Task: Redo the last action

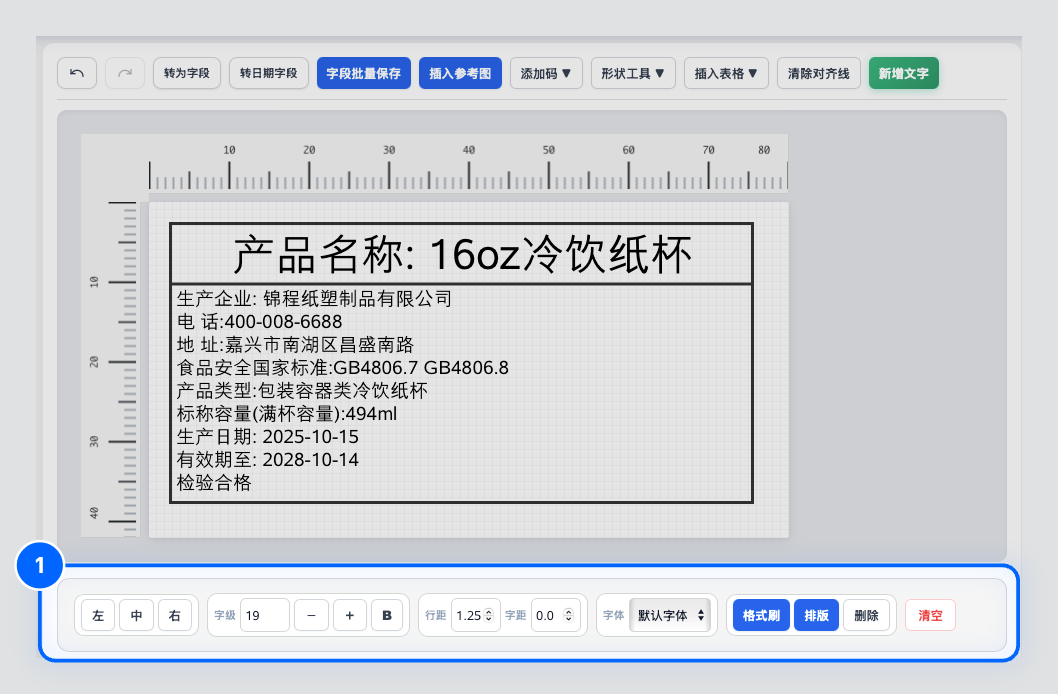Action: click(x=124, y=72)
